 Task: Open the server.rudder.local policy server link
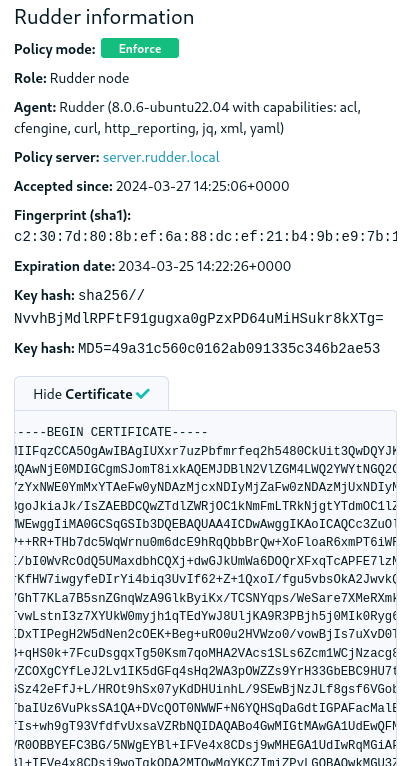pyautogui.click(x=161, y=157)
